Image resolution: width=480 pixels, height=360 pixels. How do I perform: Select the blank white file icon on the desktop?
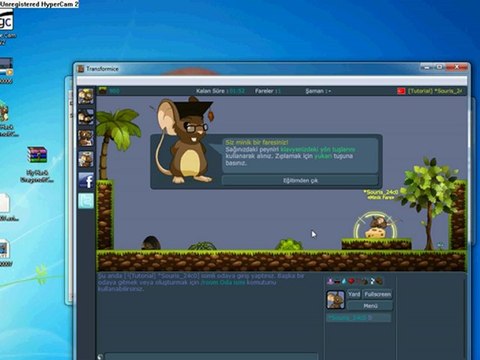coord(4,203)
